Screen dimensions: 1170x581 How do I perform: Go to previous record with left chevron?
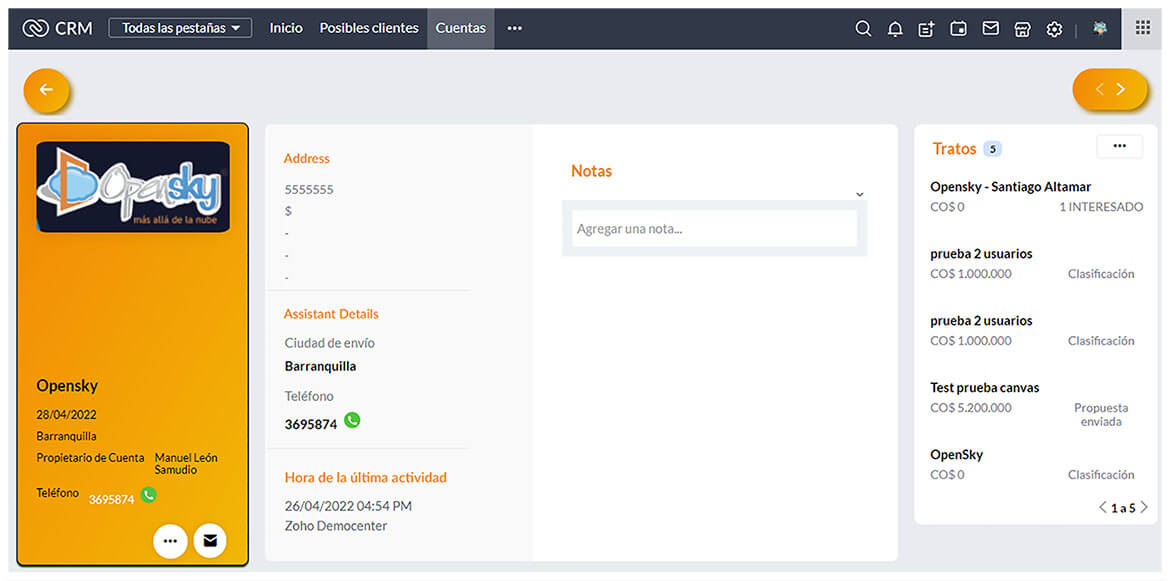click(1099, 89)
